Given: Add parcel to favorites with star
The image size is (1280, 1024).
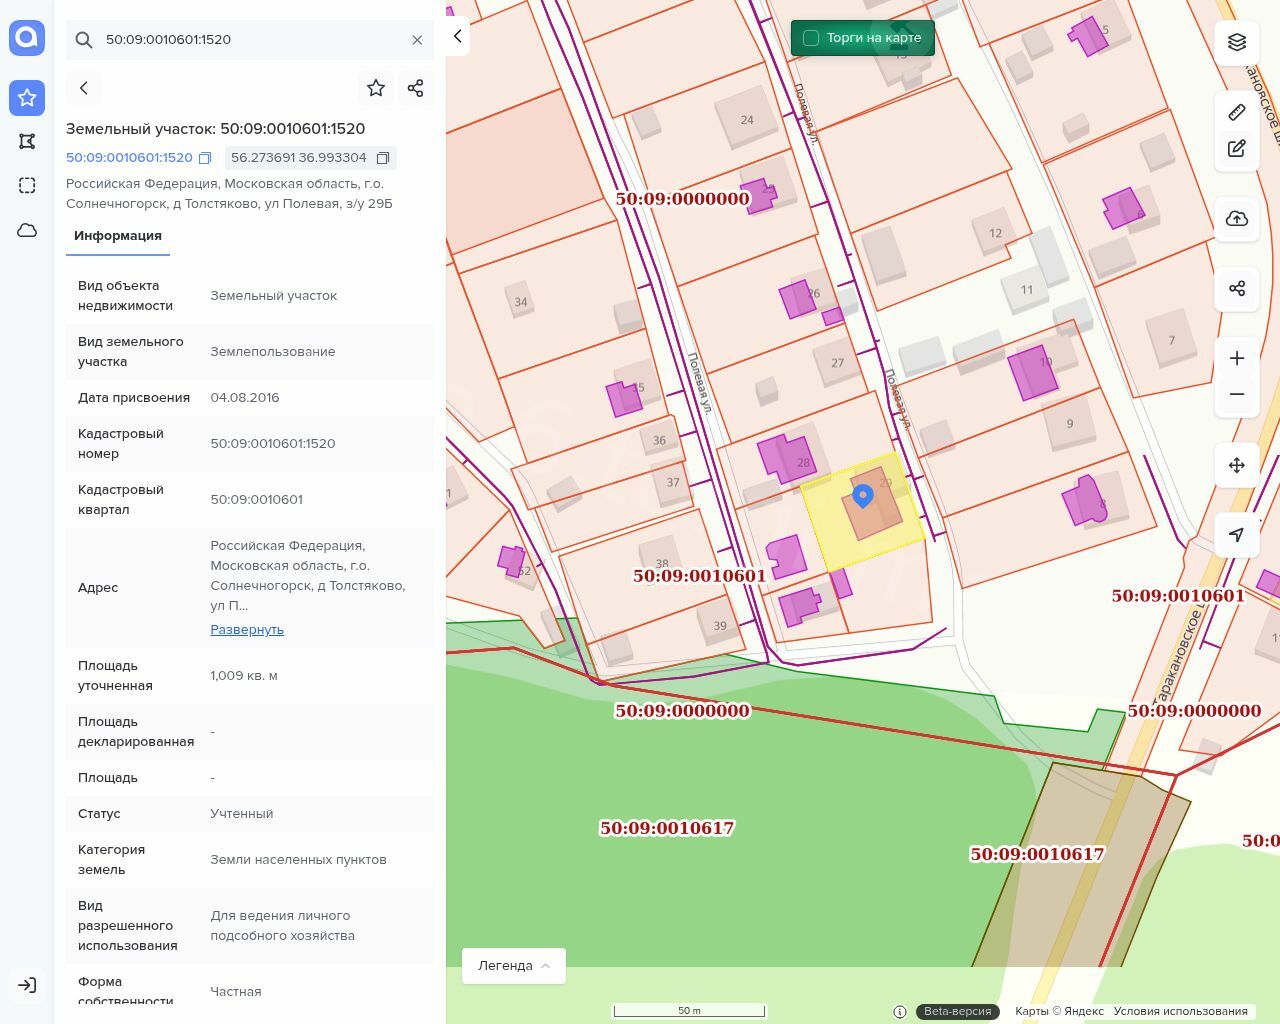Looking at the screenshot, I should tap(376, 88).
